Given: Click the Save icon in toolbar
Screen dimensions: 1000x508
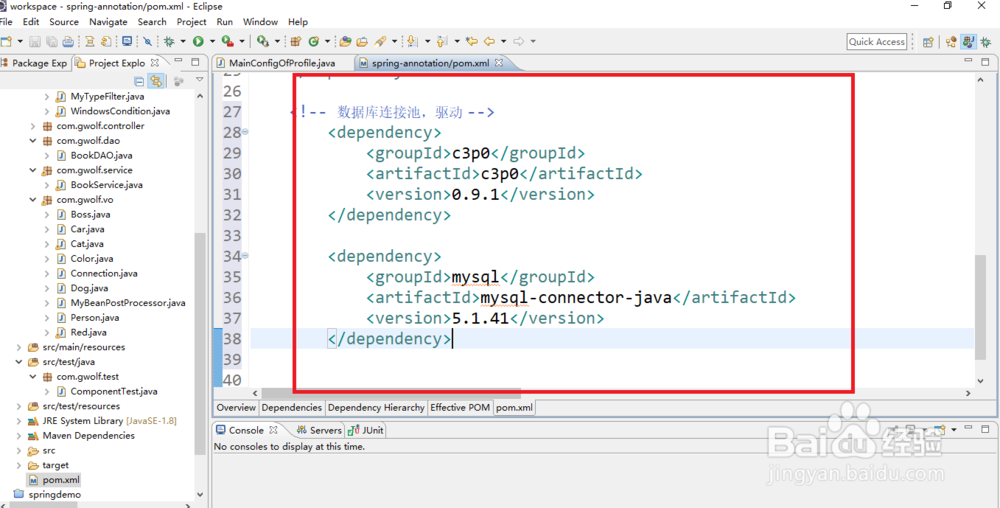Looking at the screenshot, I should pos(35,41).
